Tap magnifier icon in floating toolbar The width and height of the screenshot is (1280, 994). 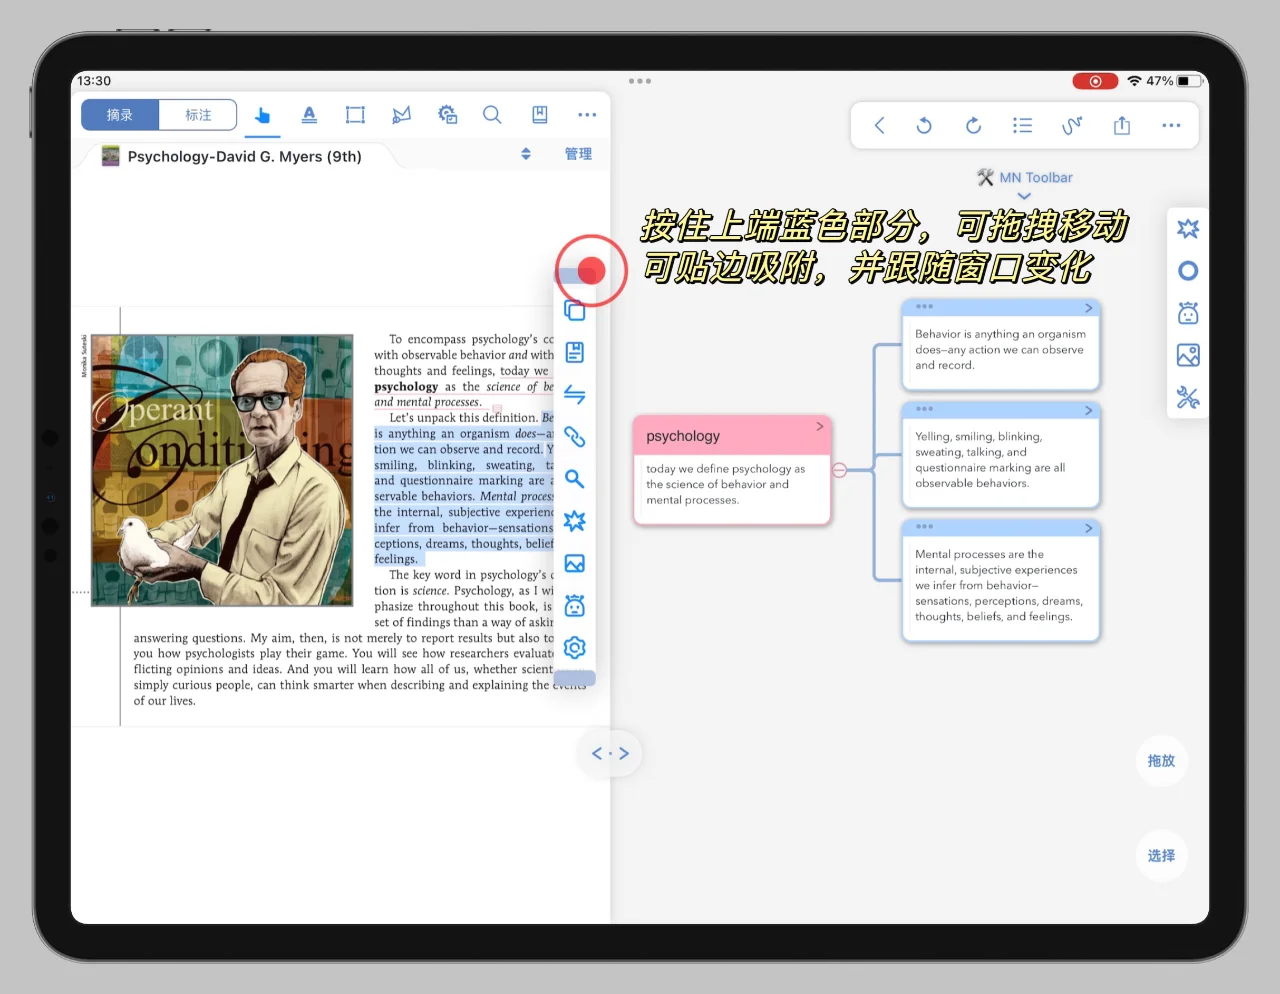[575, 479]
